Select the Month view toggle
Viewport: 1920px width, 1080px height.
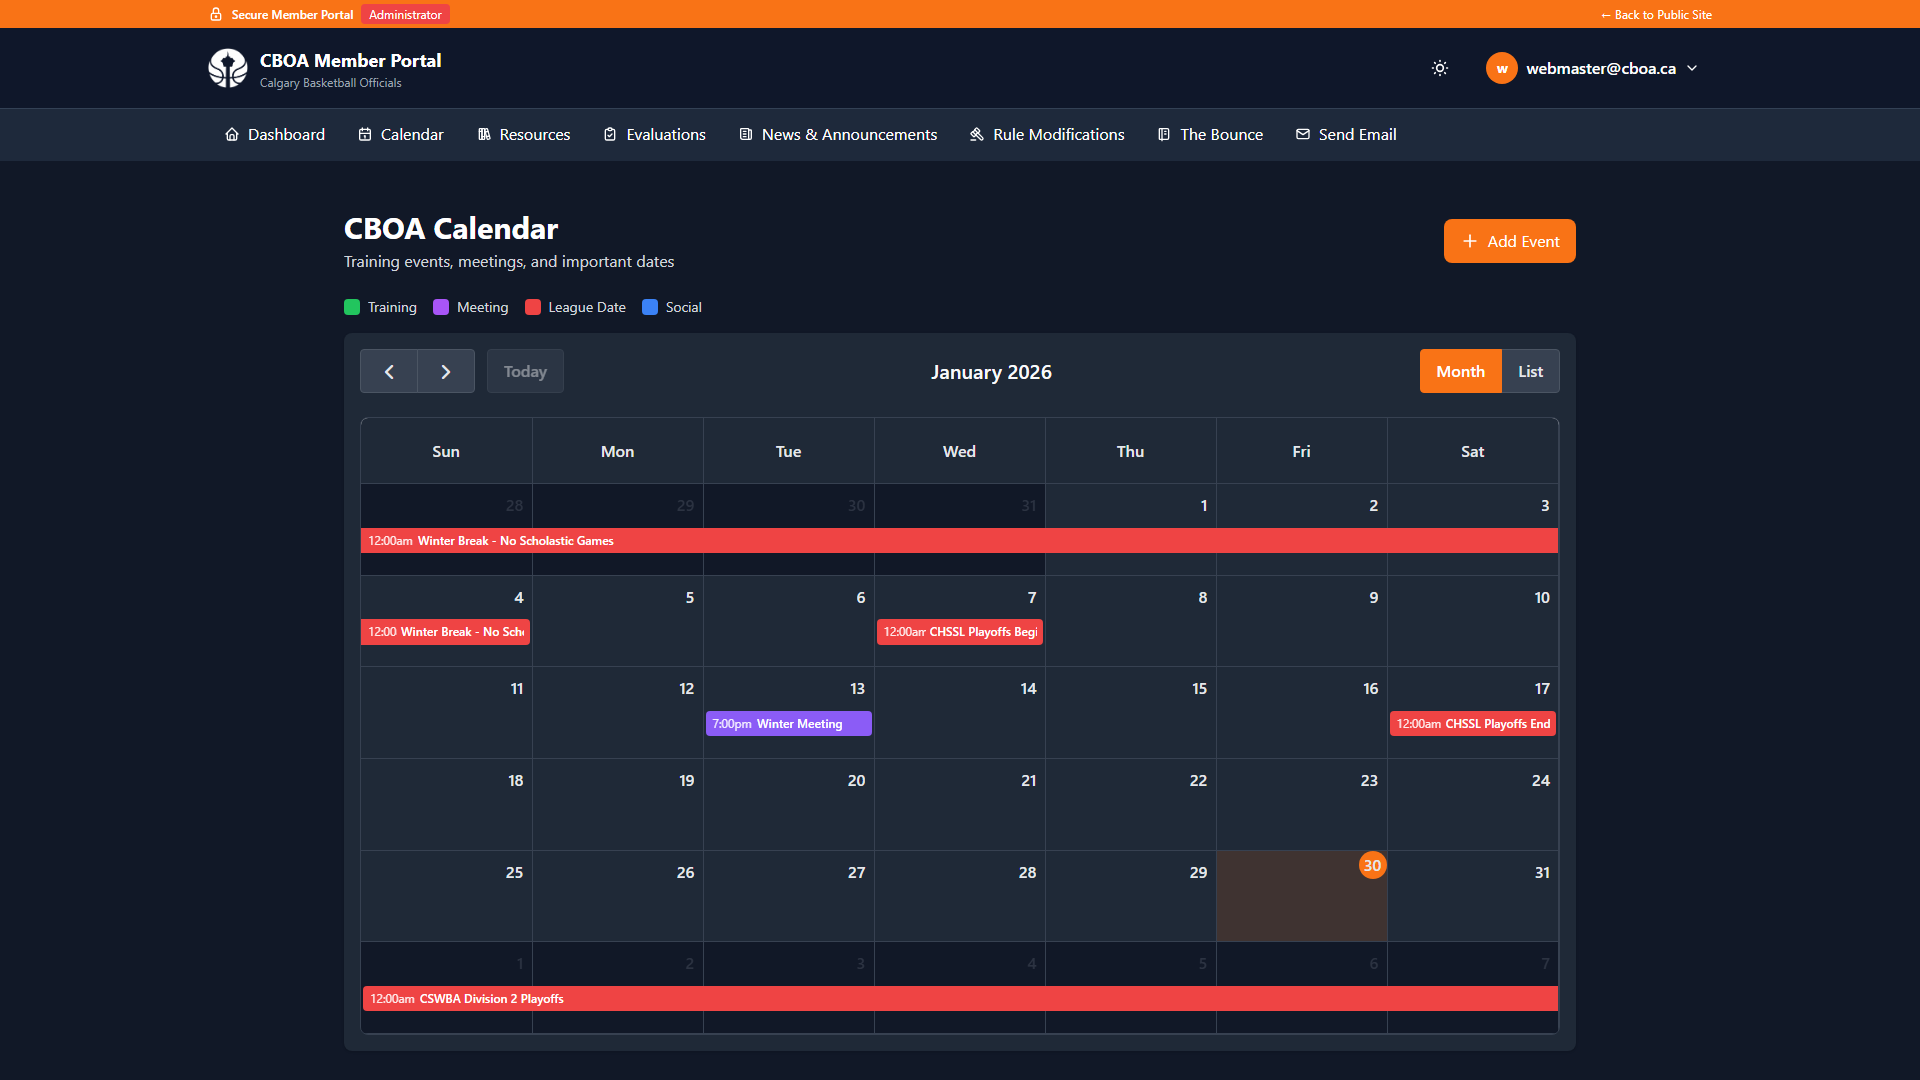[1460, 371]
